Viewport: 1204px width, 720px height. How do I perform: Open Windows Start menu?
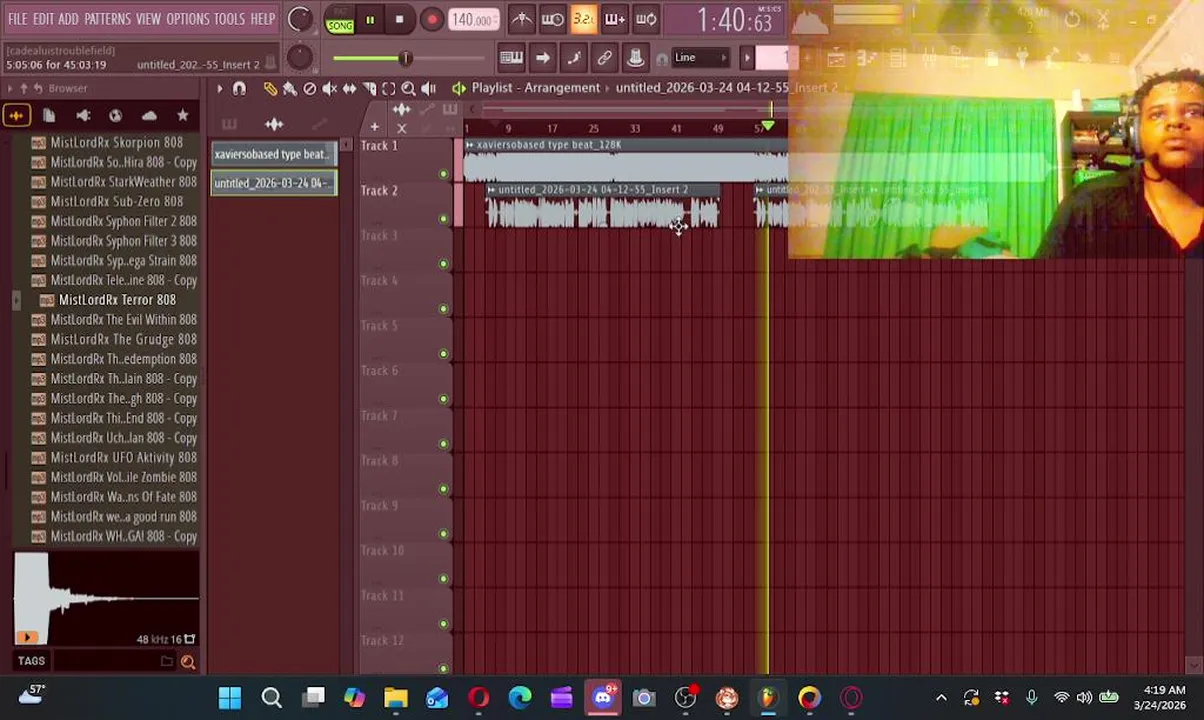pos(230,698)
